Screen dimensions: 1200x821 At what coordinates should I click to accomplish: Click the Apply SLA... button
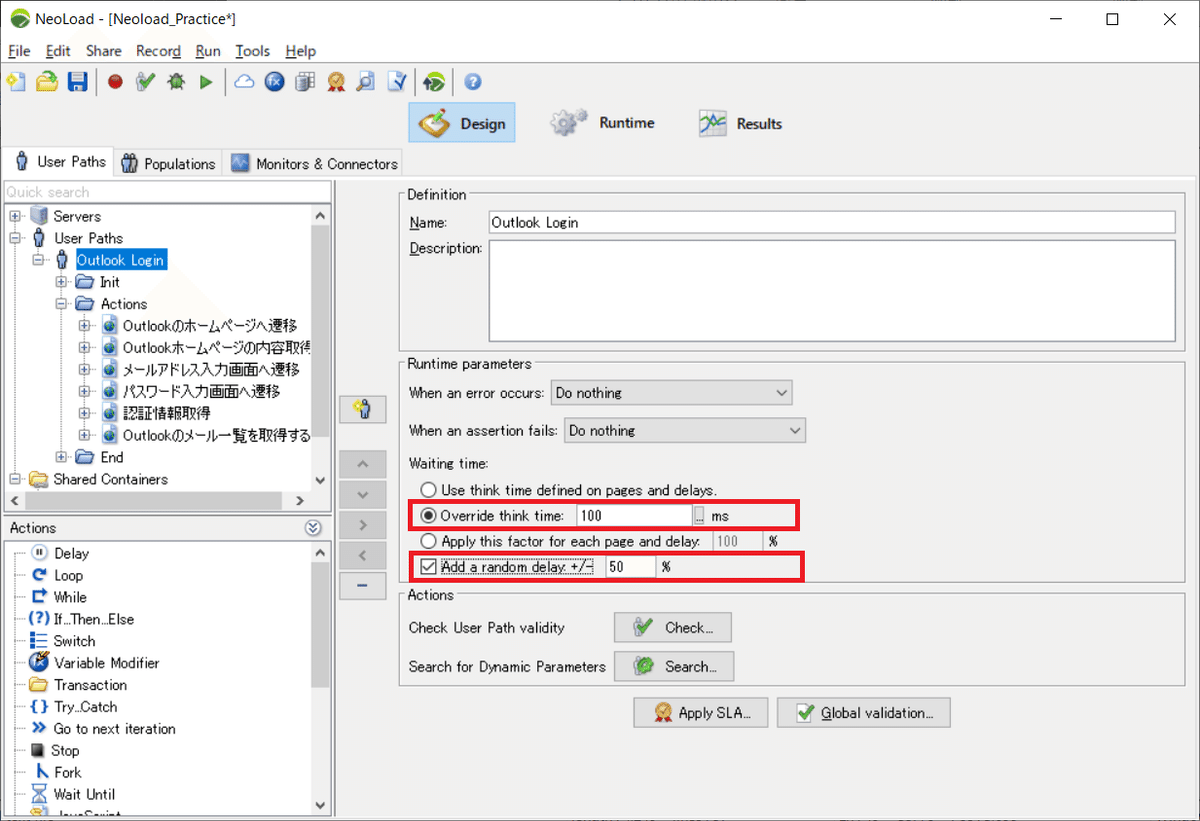pos(700,713)
